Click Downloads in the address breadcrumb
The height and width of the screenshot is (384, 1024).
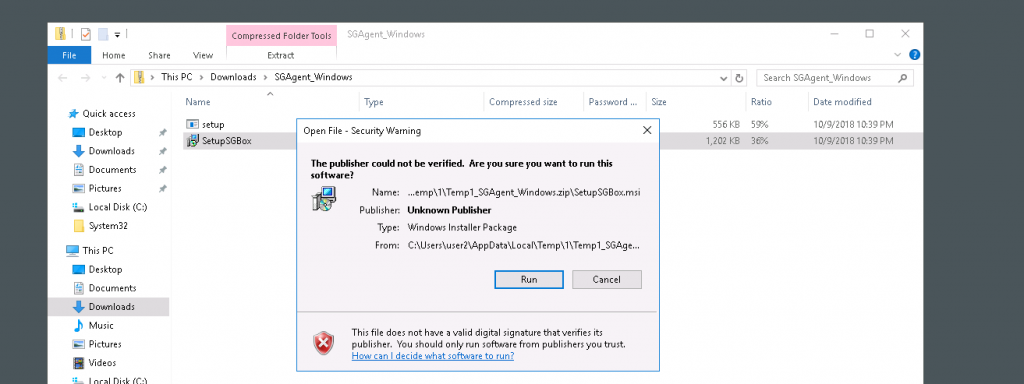(x=233, y=77)
